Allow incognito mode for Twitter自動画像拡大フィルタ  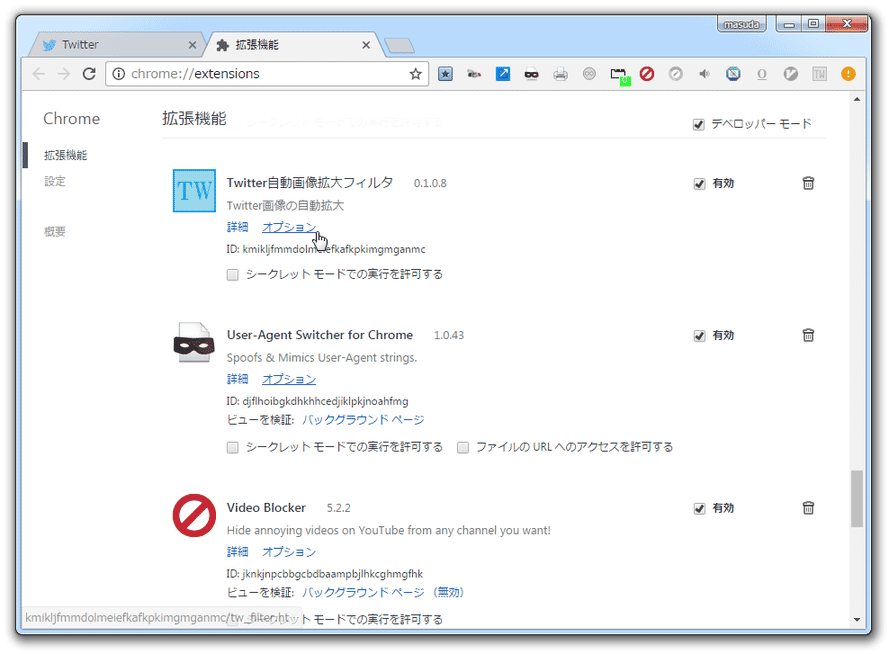coord(232,275)
